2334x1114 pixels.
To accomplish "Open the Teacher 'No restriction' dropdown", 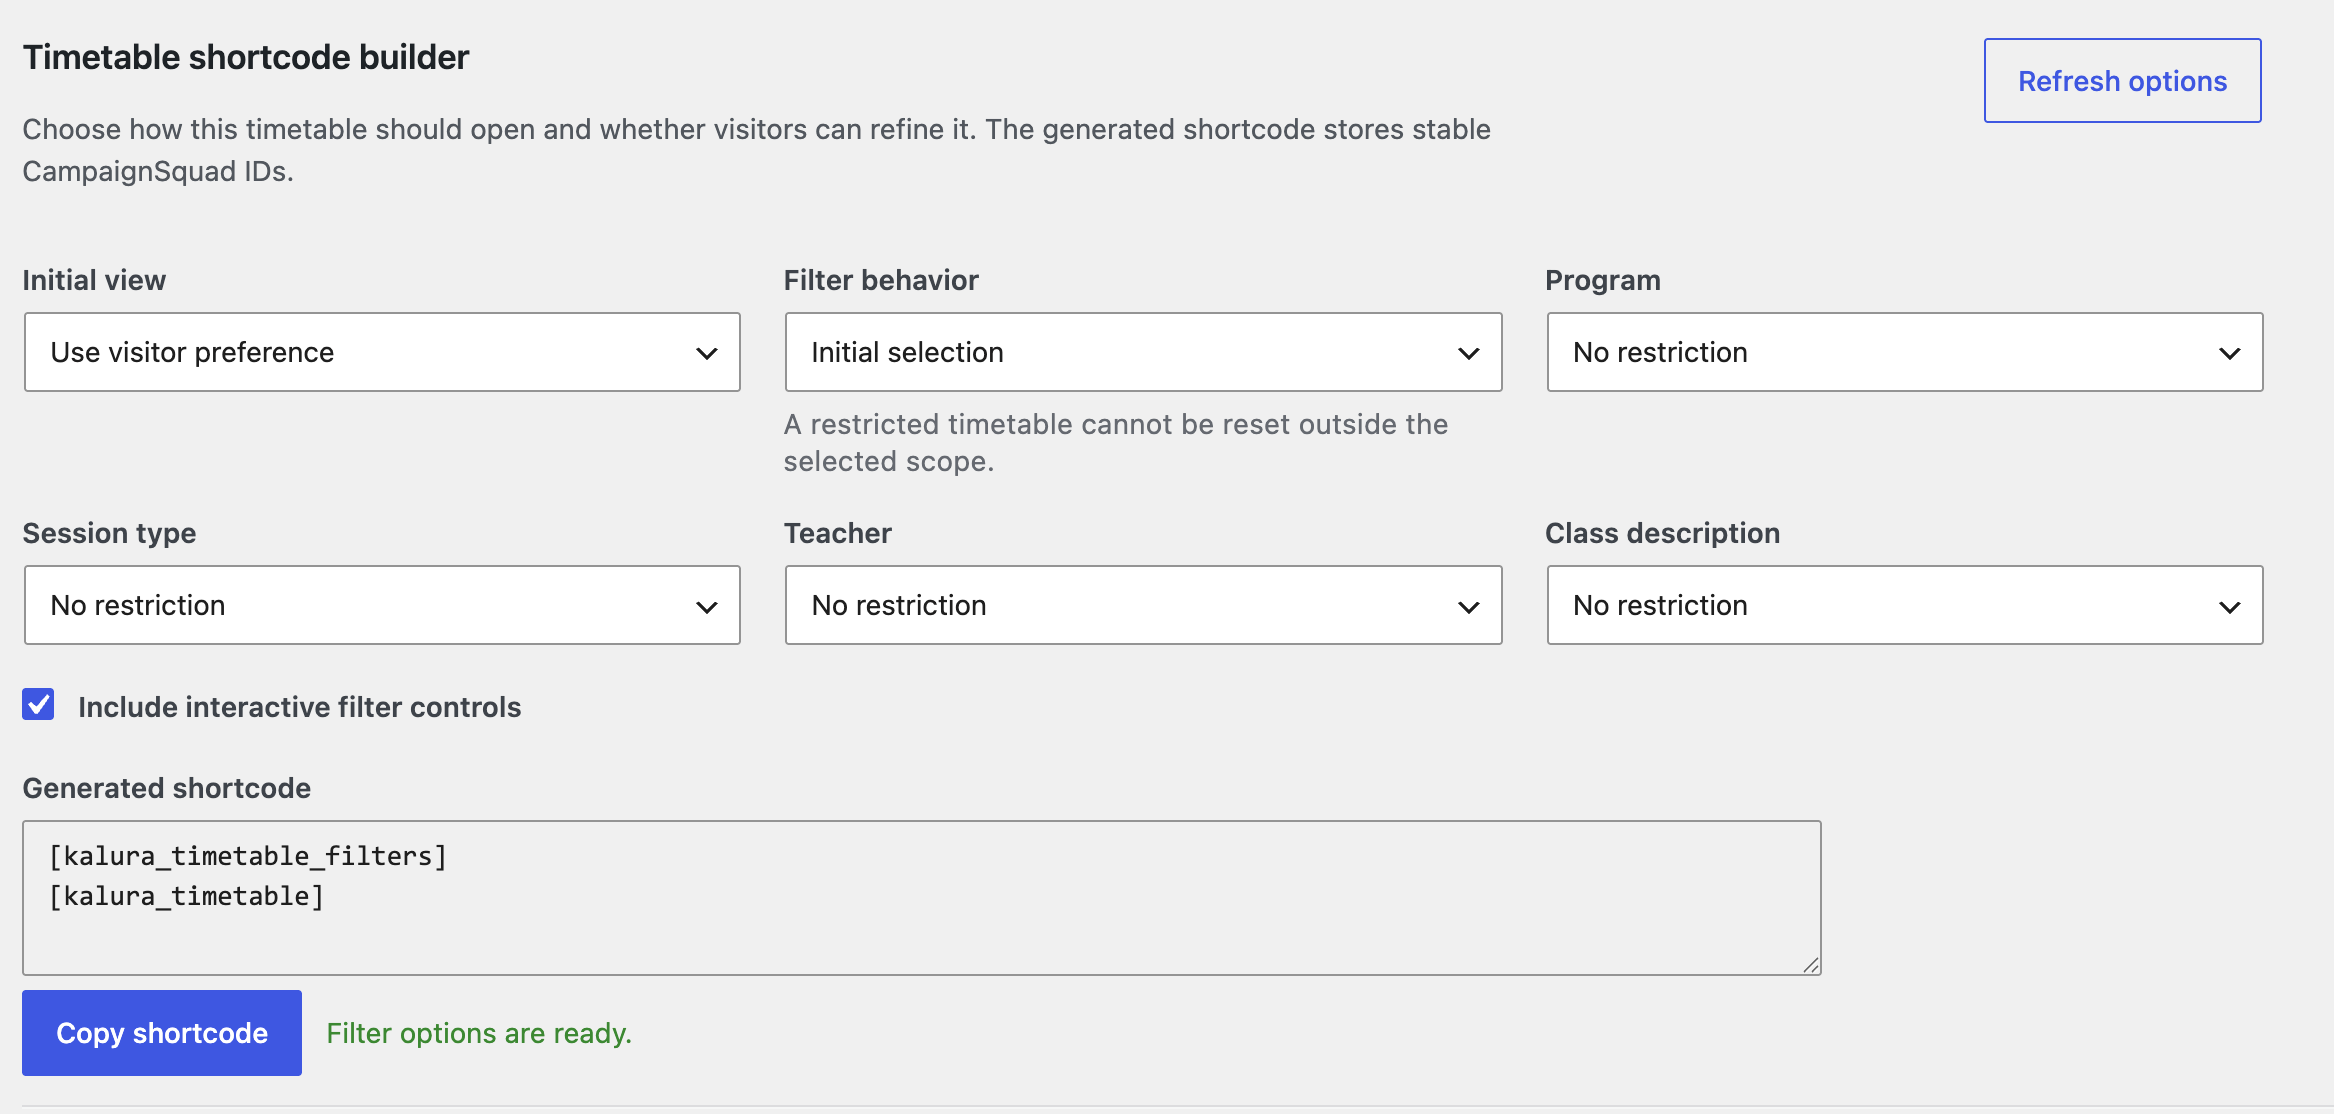I will click(1143, 605).
